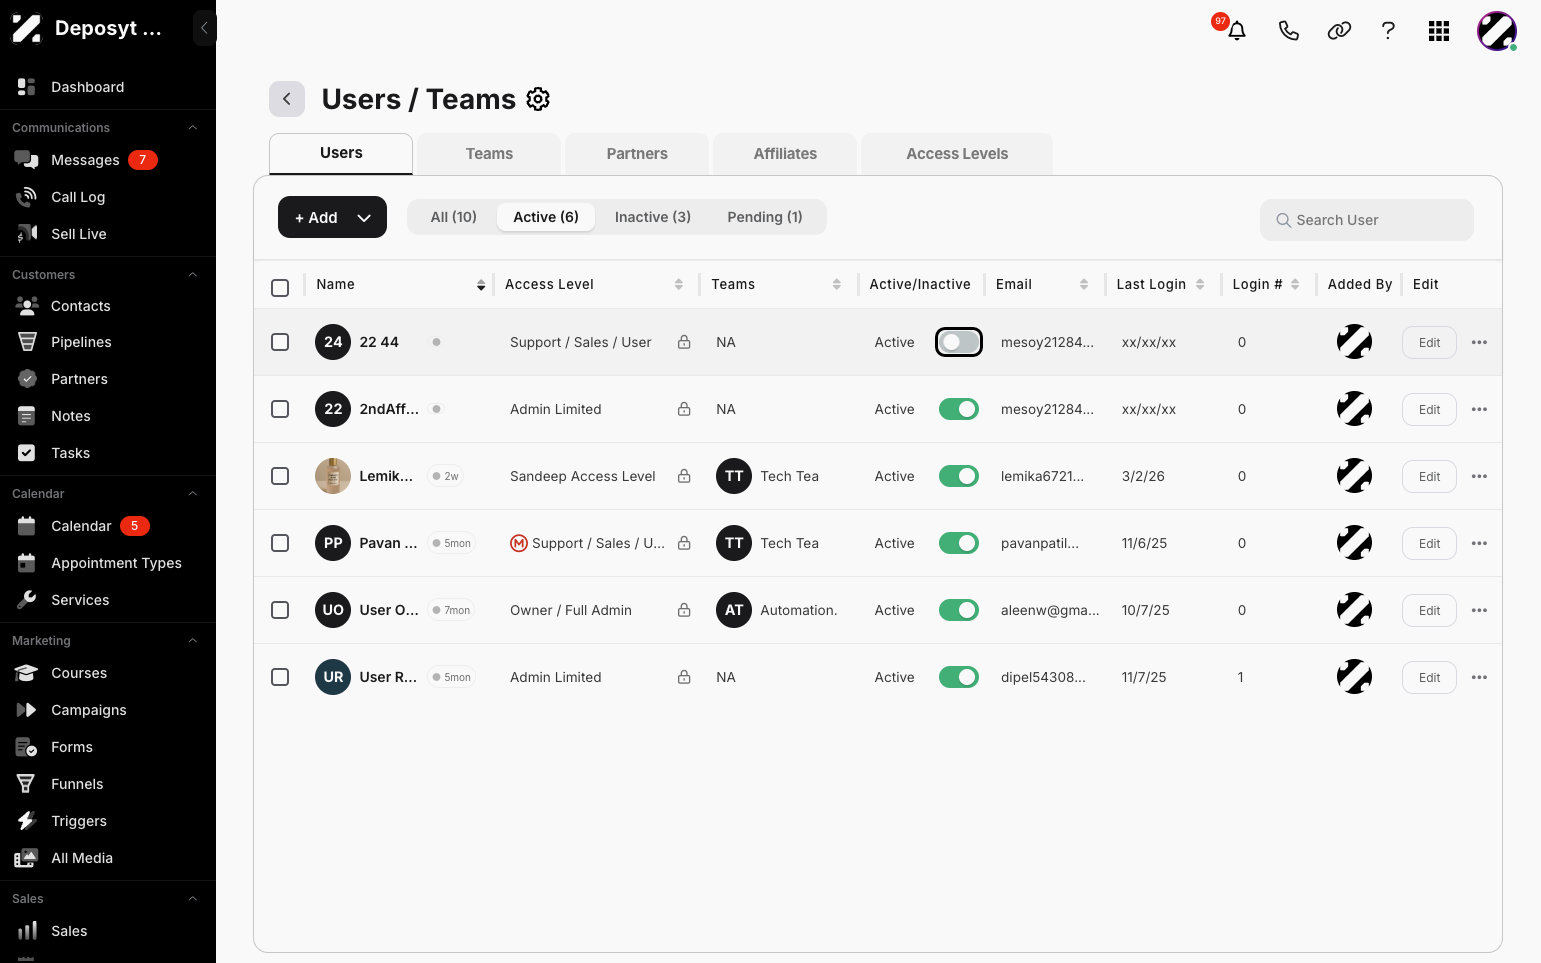The width and height of the screenshot is (1541, 963).
Task: Select all users with header checkbox
Action: tap(280, 288)
